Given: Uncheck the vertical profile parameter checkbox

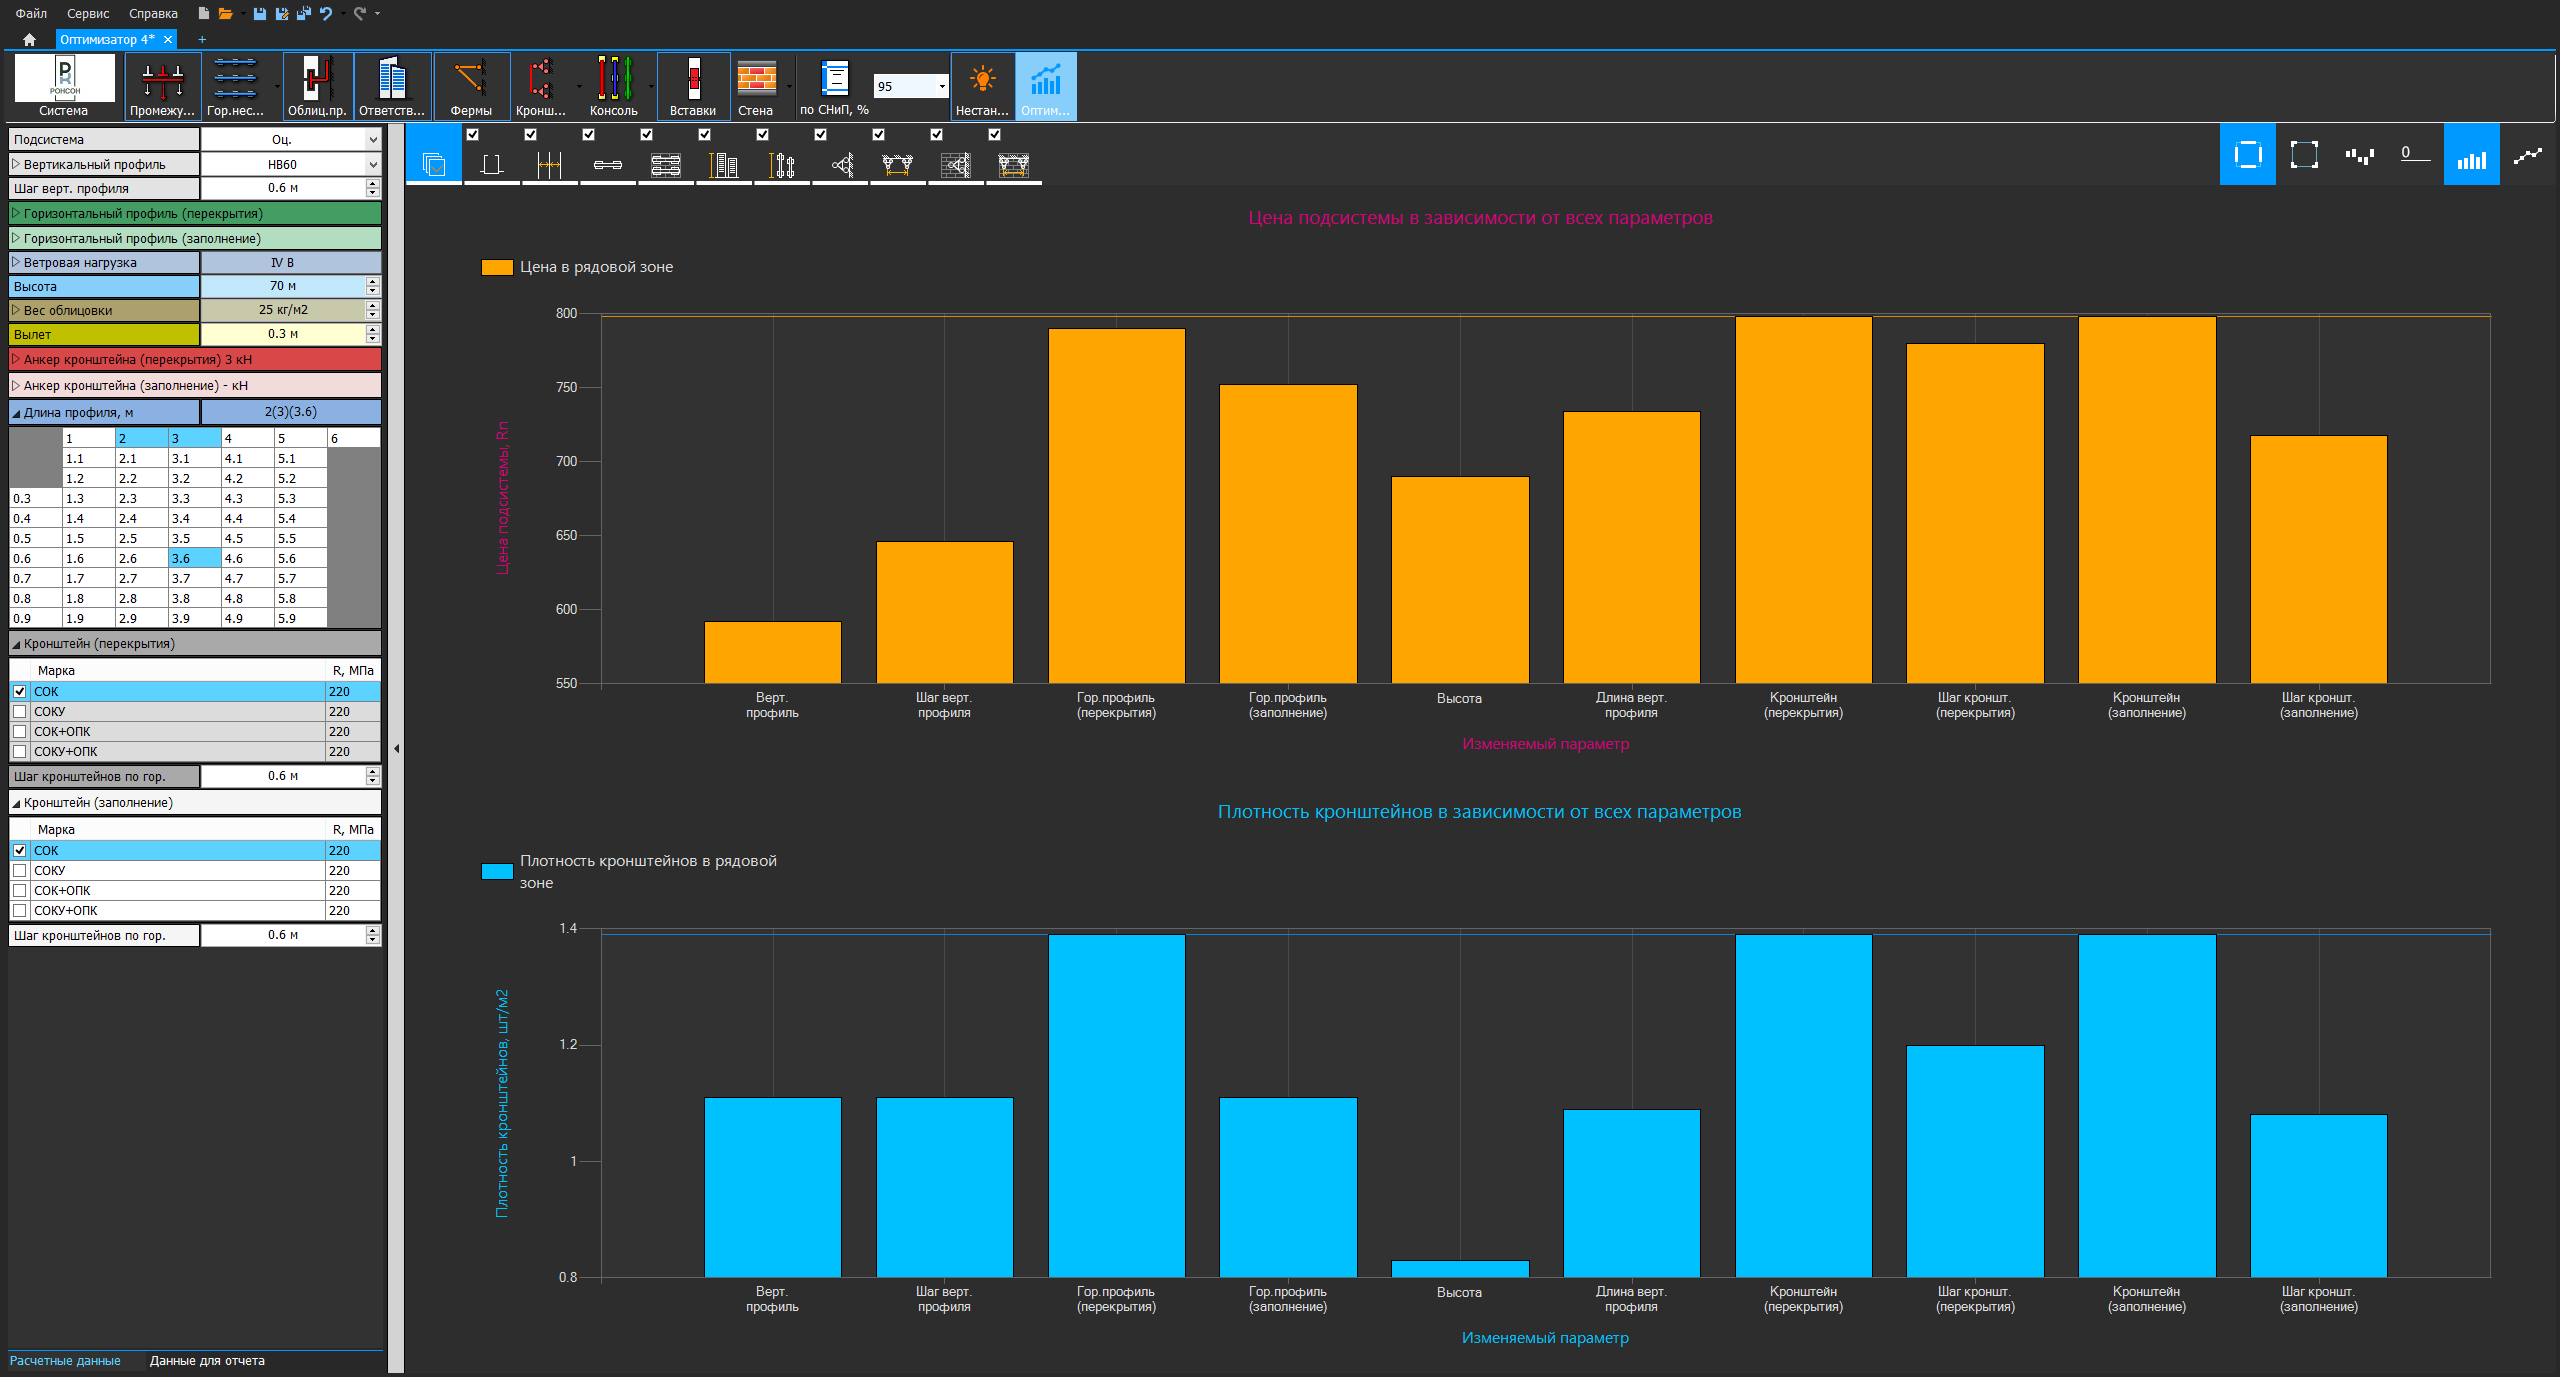Looking at the screenshot, I should [473, 134].
